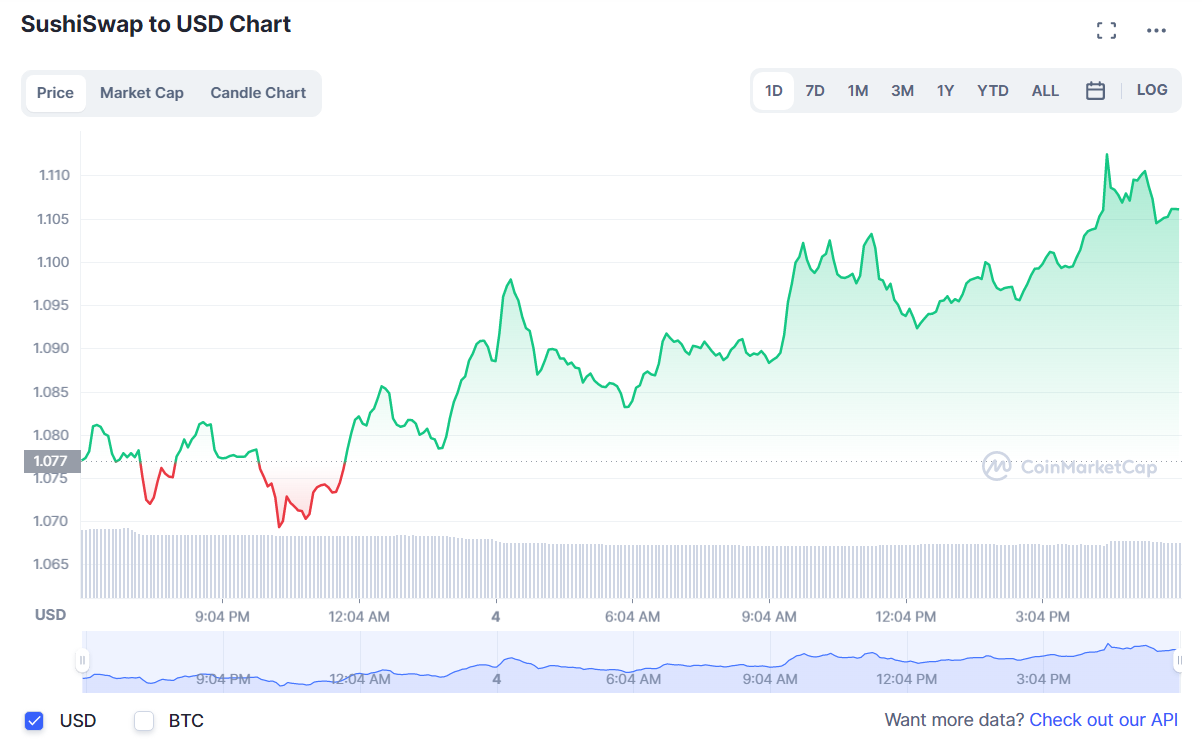1202x754 pixels.
Task: Click the '12:04 AM' main chart axis label
Action: [x=359, y=617]
